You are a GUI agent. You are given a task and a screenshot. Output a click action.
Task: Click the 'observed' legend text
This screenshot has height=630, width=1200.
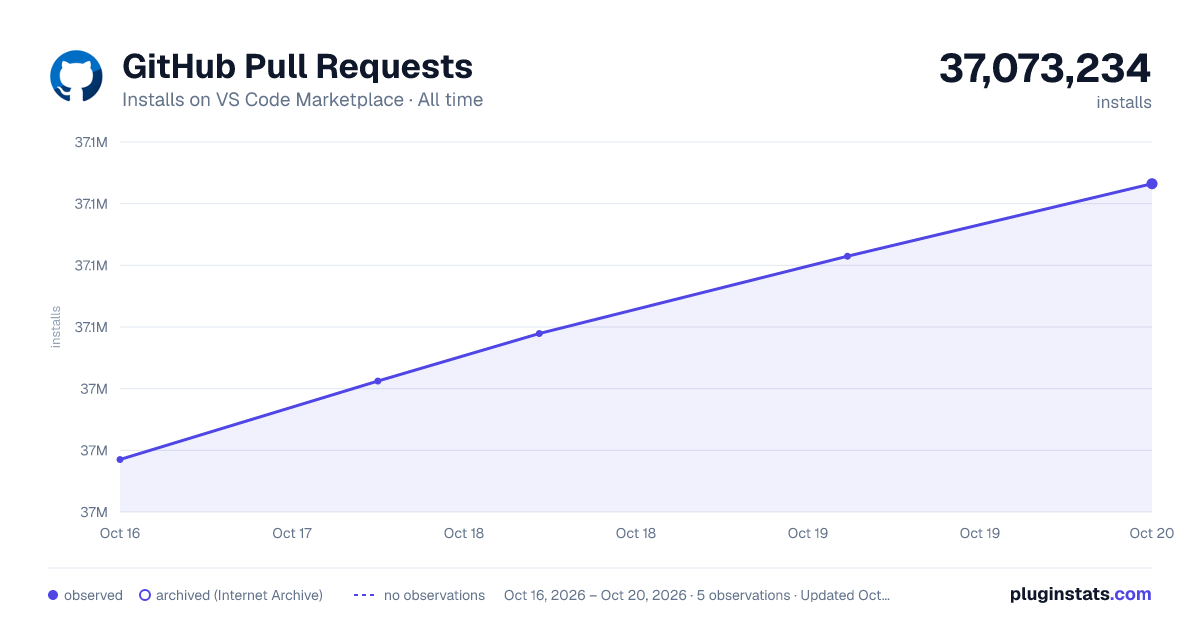point(93,595)
